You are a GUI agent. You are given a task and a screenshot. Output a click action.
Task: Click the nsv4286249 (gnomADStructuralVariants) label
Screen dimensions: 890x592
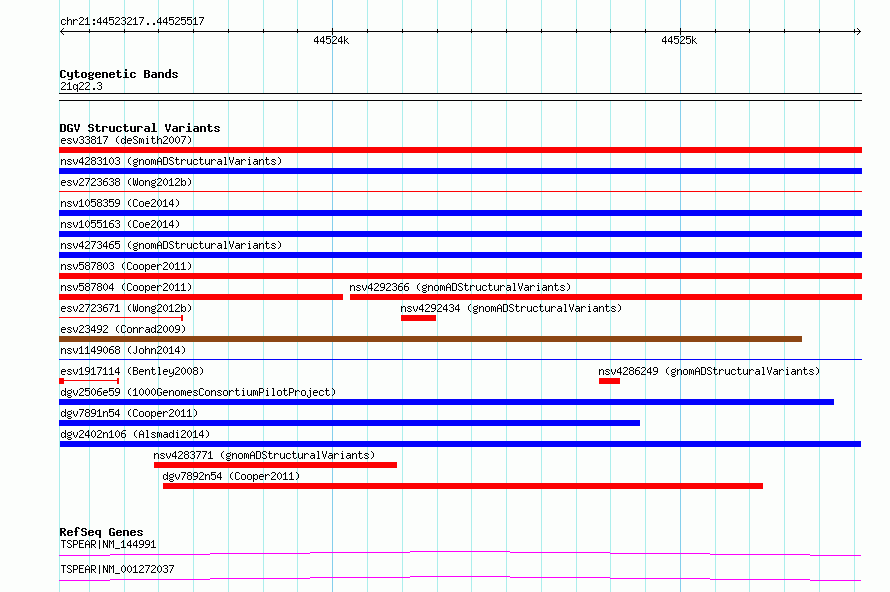709,371
